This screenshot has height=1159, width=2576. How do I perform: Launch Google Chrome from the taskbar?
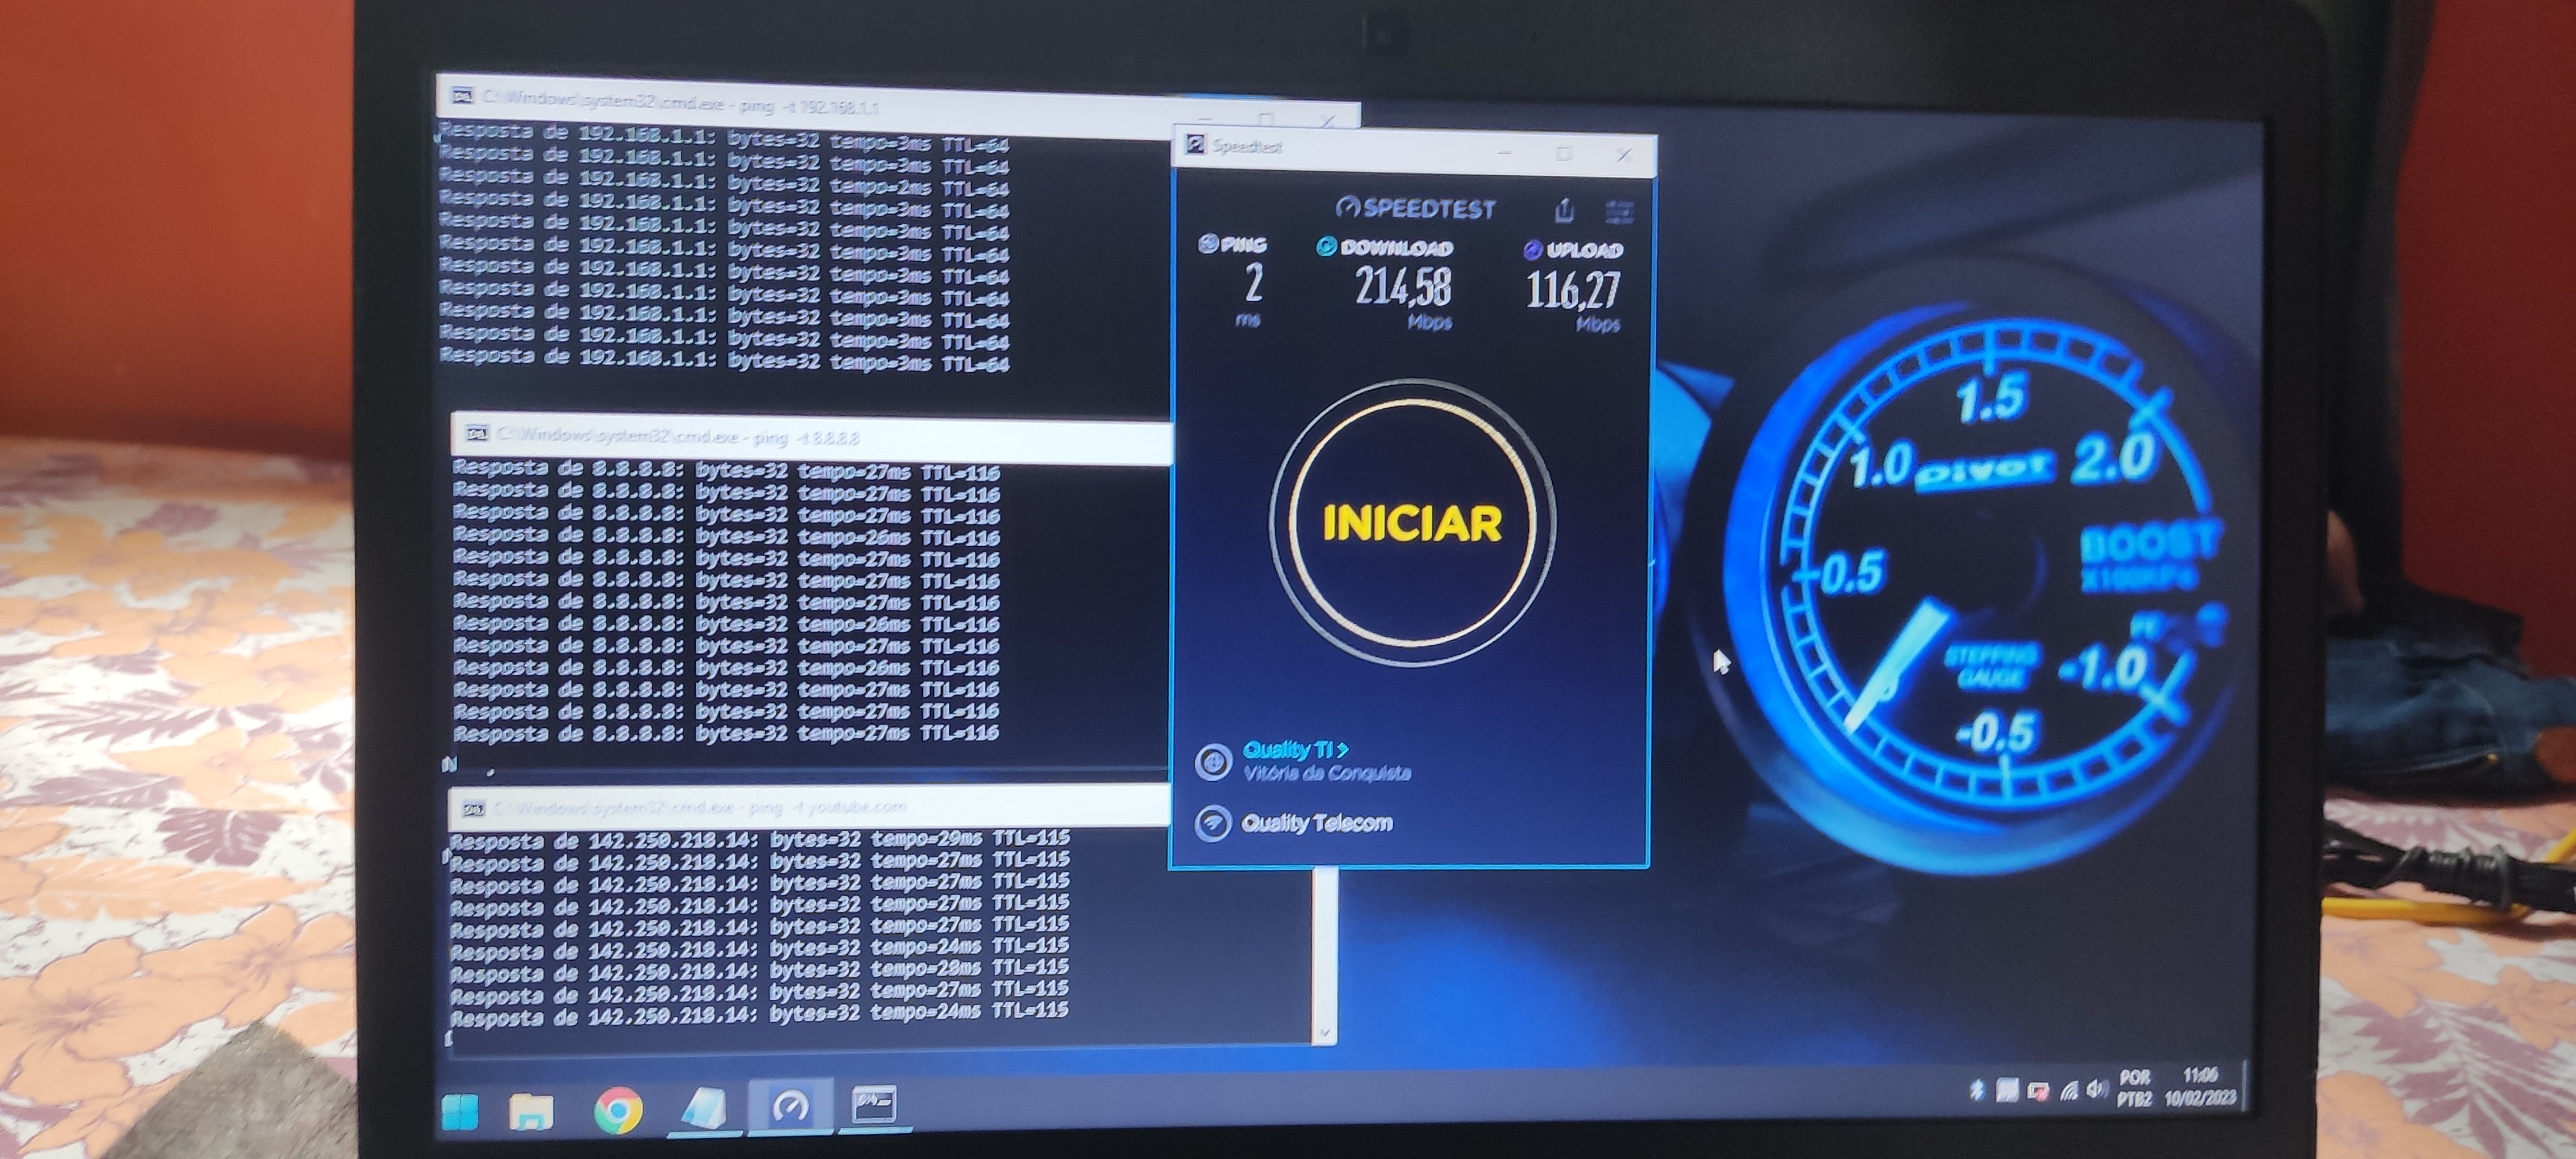coord(618,1110)
